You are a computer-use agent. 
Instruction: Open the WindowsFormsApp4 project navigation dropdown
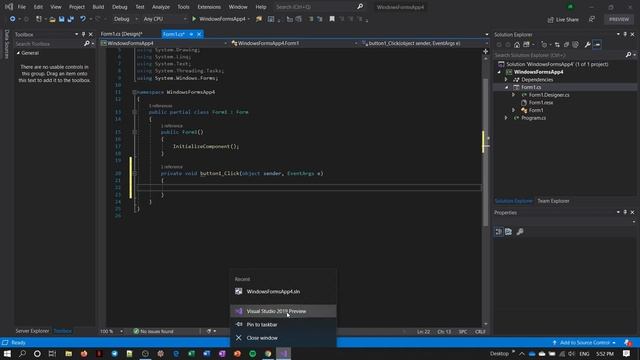coord(164,43)
